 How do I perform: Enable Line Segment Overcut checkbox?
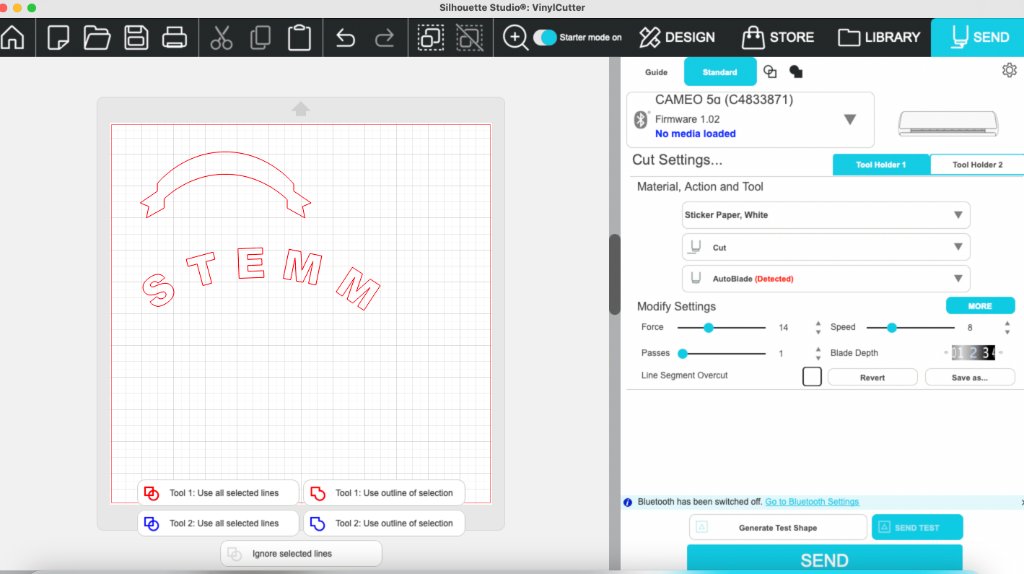[812, 377]
